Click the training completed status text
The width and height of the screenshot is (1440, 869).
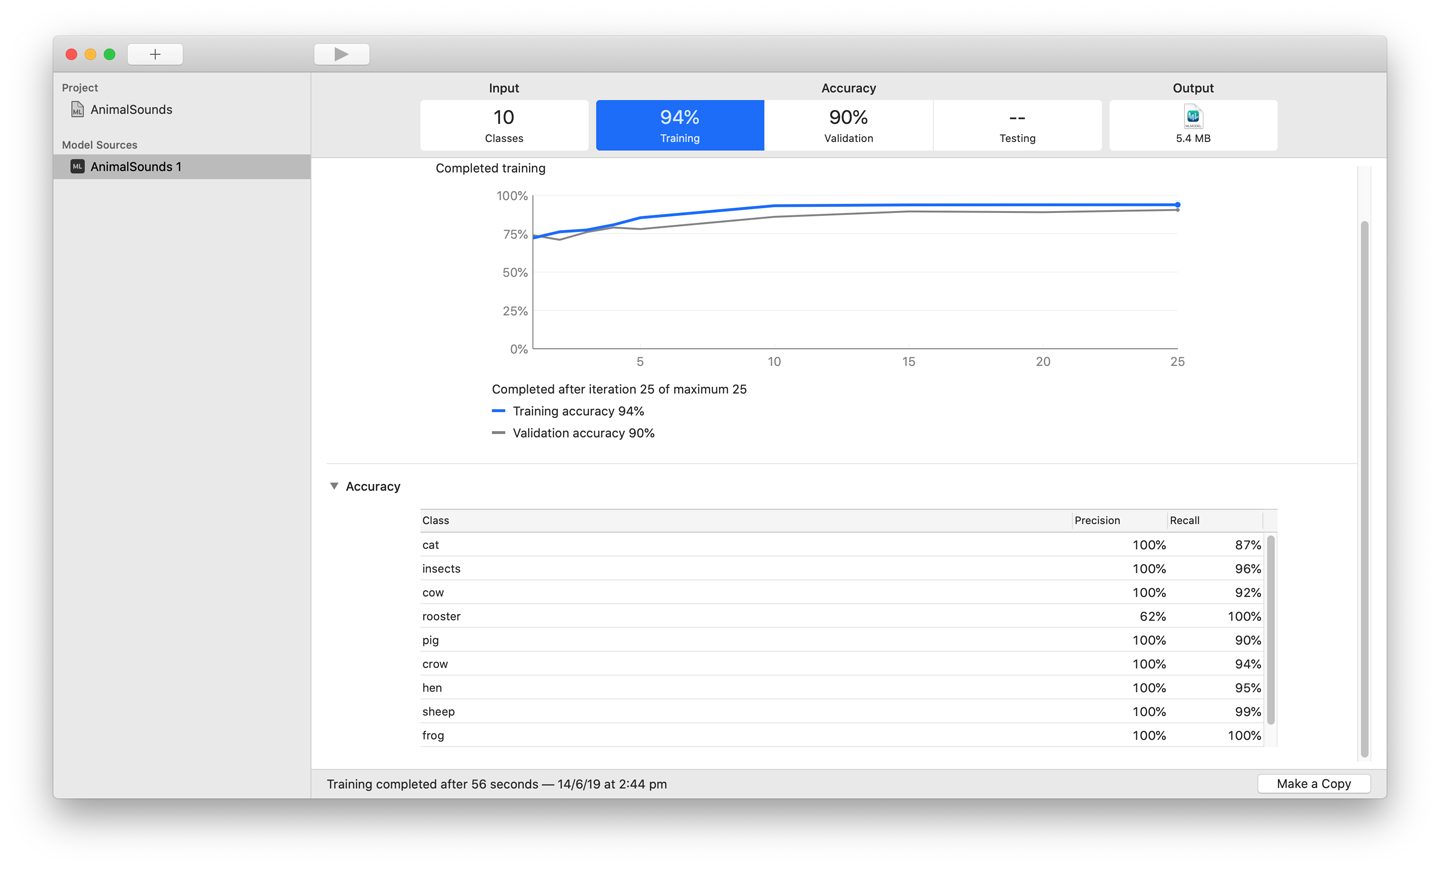point(497,784)
